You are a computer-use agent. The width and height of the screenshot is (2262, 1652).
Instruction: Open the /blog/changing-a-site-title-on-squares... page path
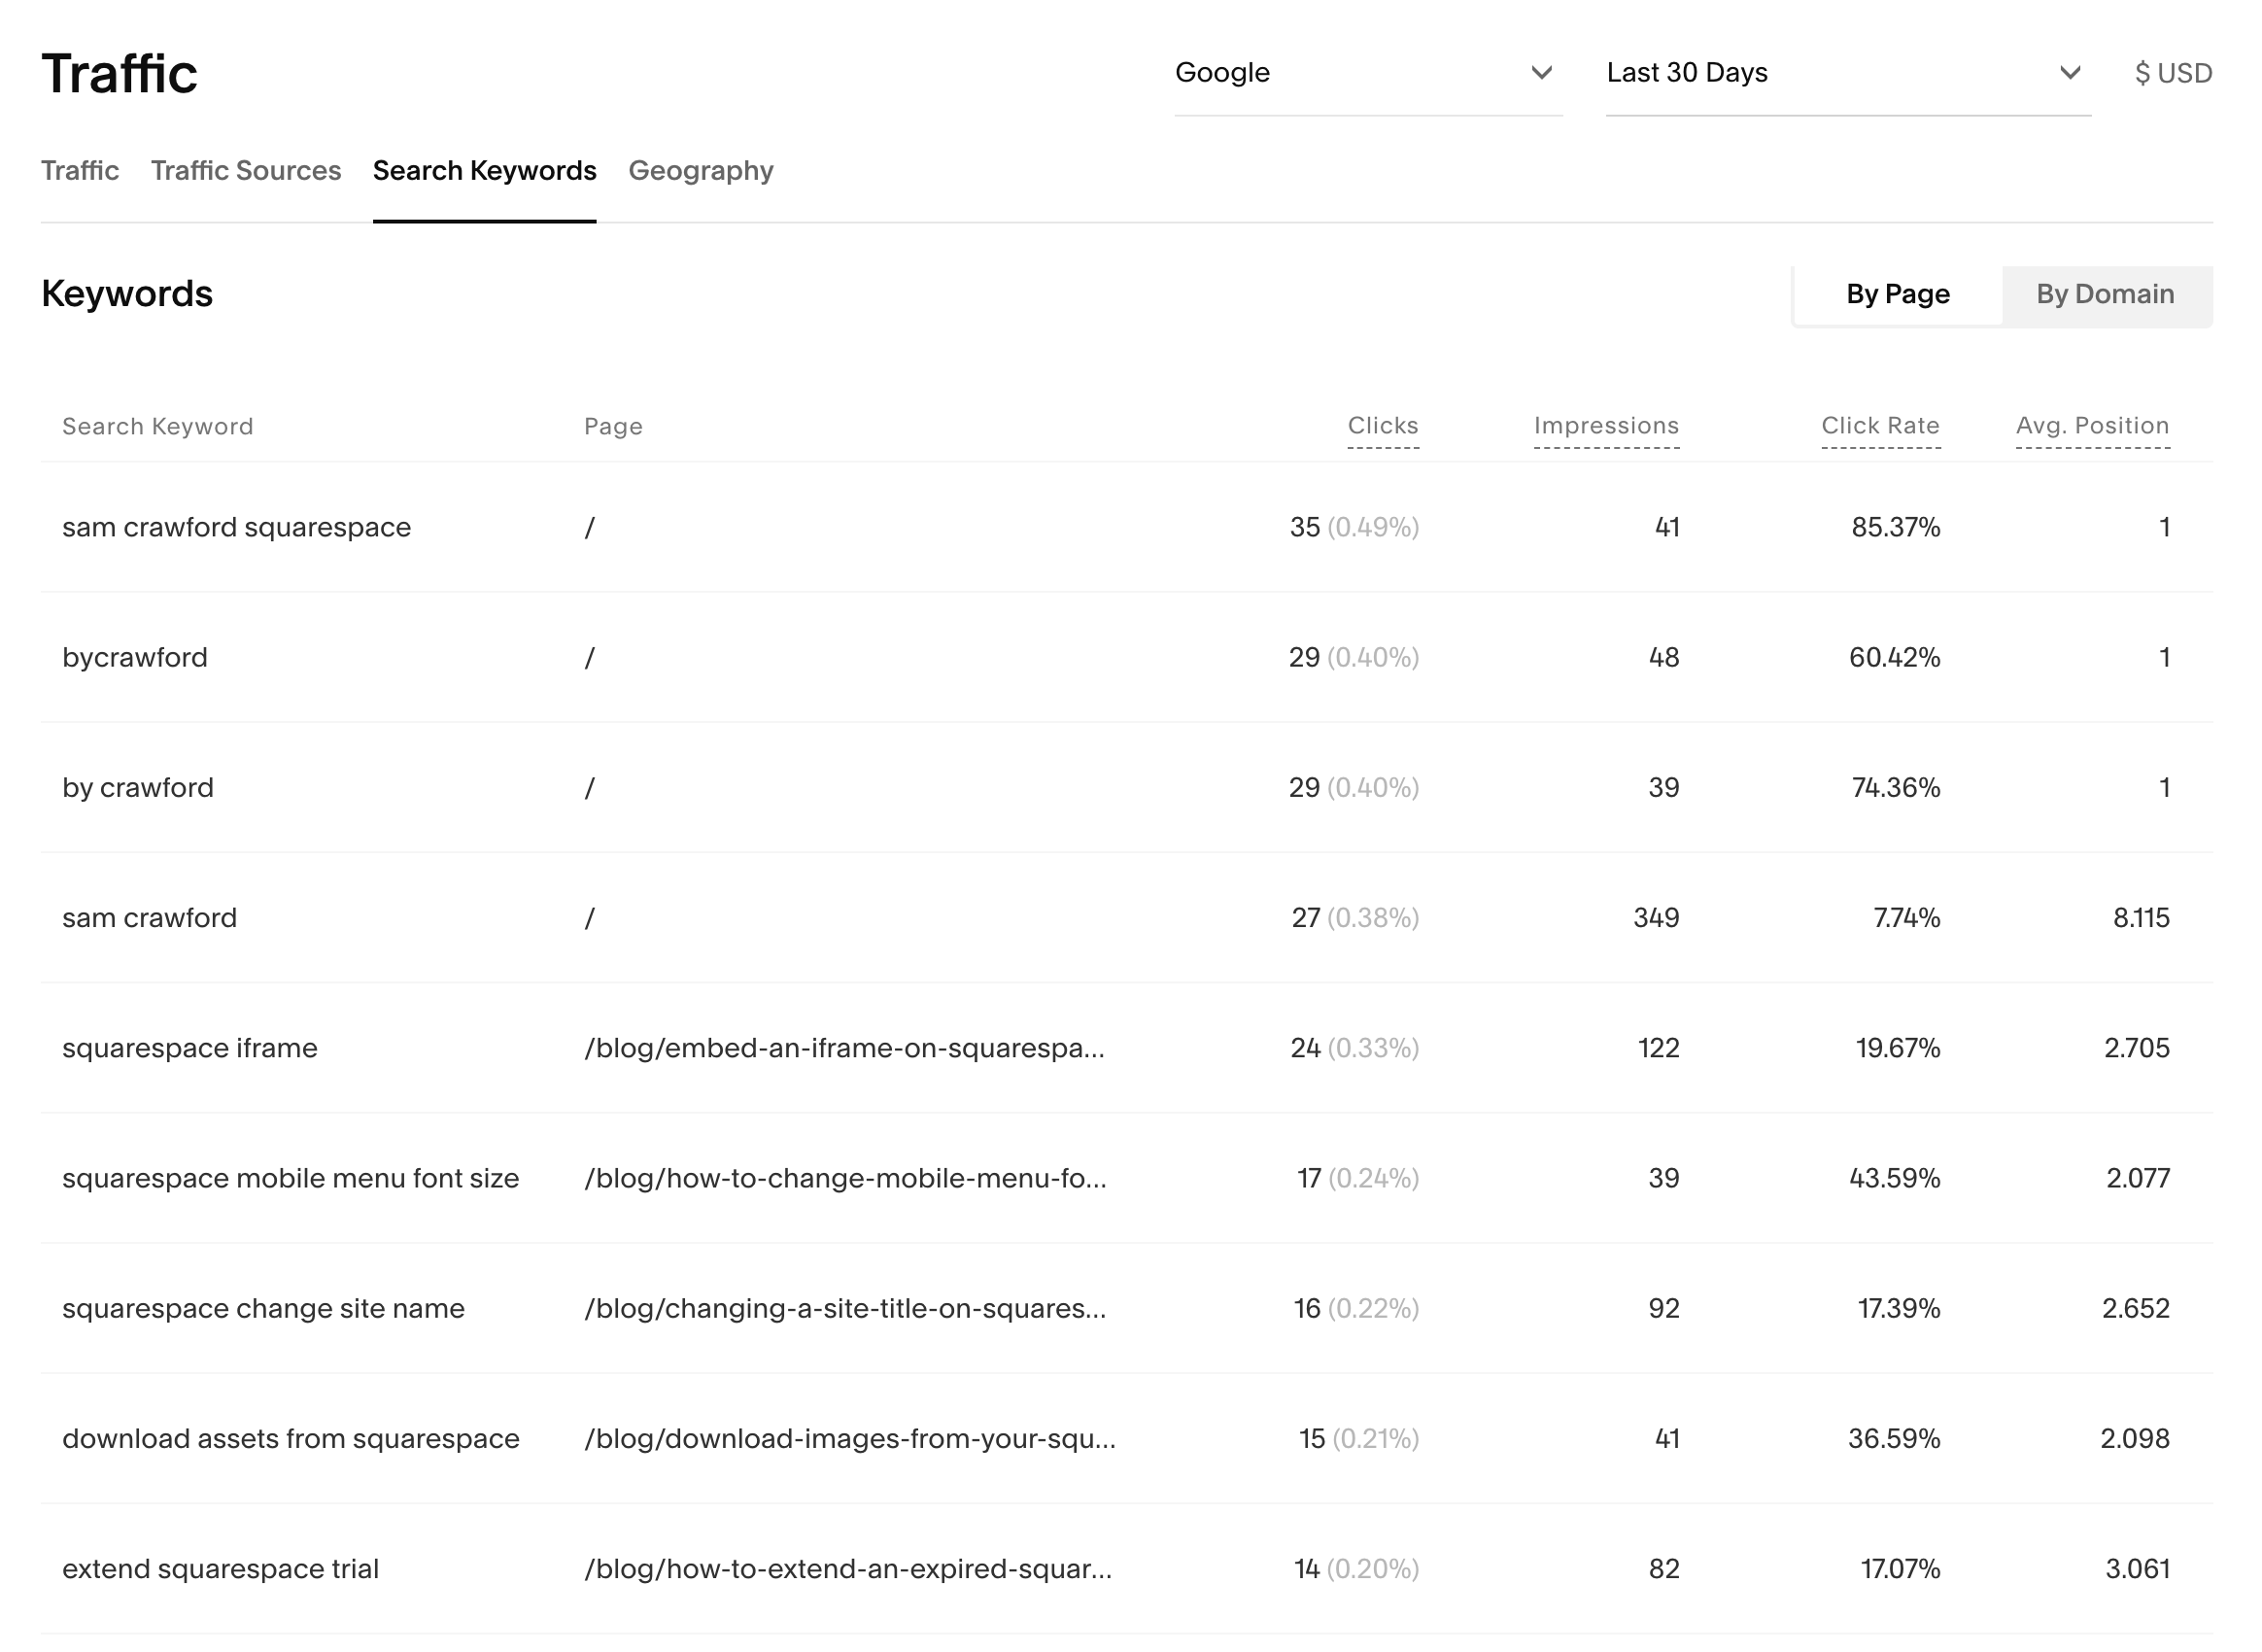pyautogui.click(x=845, y=1309)
